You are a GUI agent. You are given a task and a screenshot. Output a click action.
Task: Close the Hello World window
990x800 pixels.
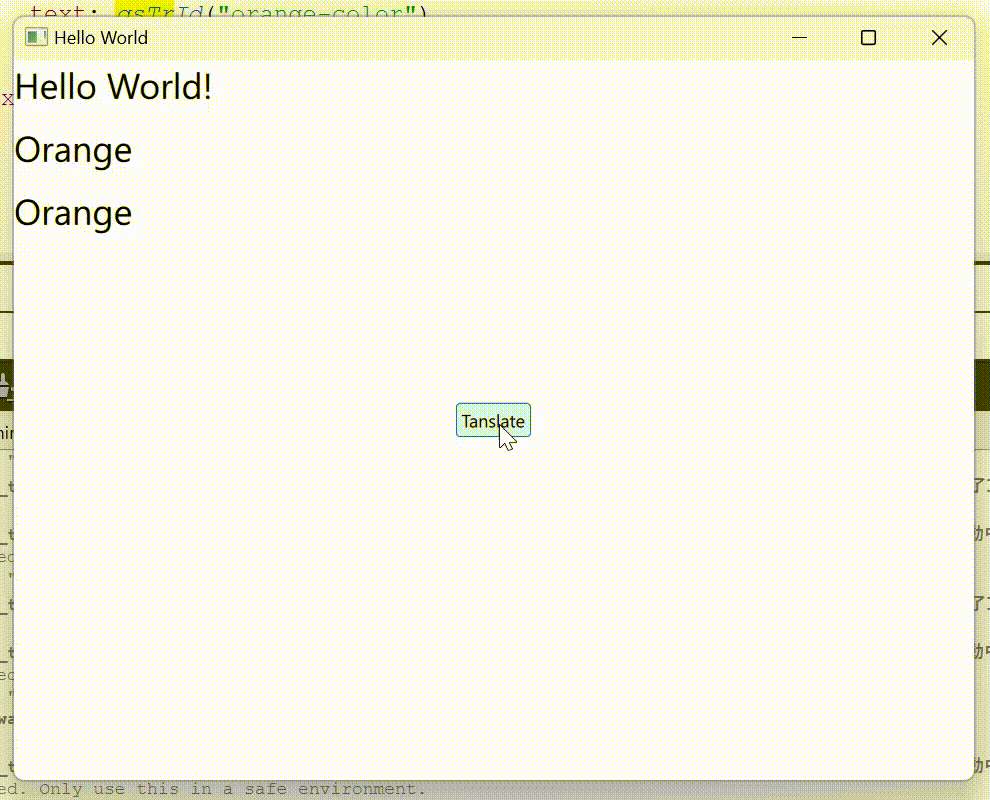click(938, 38)
